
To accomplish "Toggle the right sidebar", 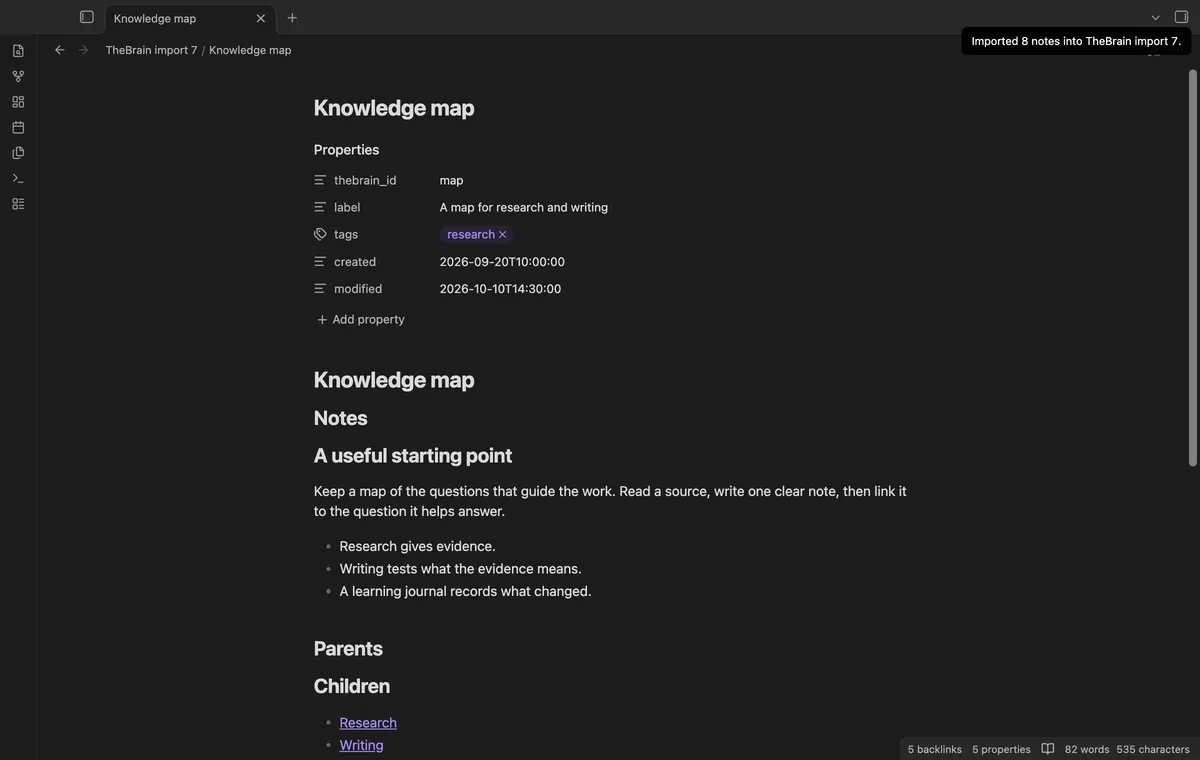I will click(1181, 17).
